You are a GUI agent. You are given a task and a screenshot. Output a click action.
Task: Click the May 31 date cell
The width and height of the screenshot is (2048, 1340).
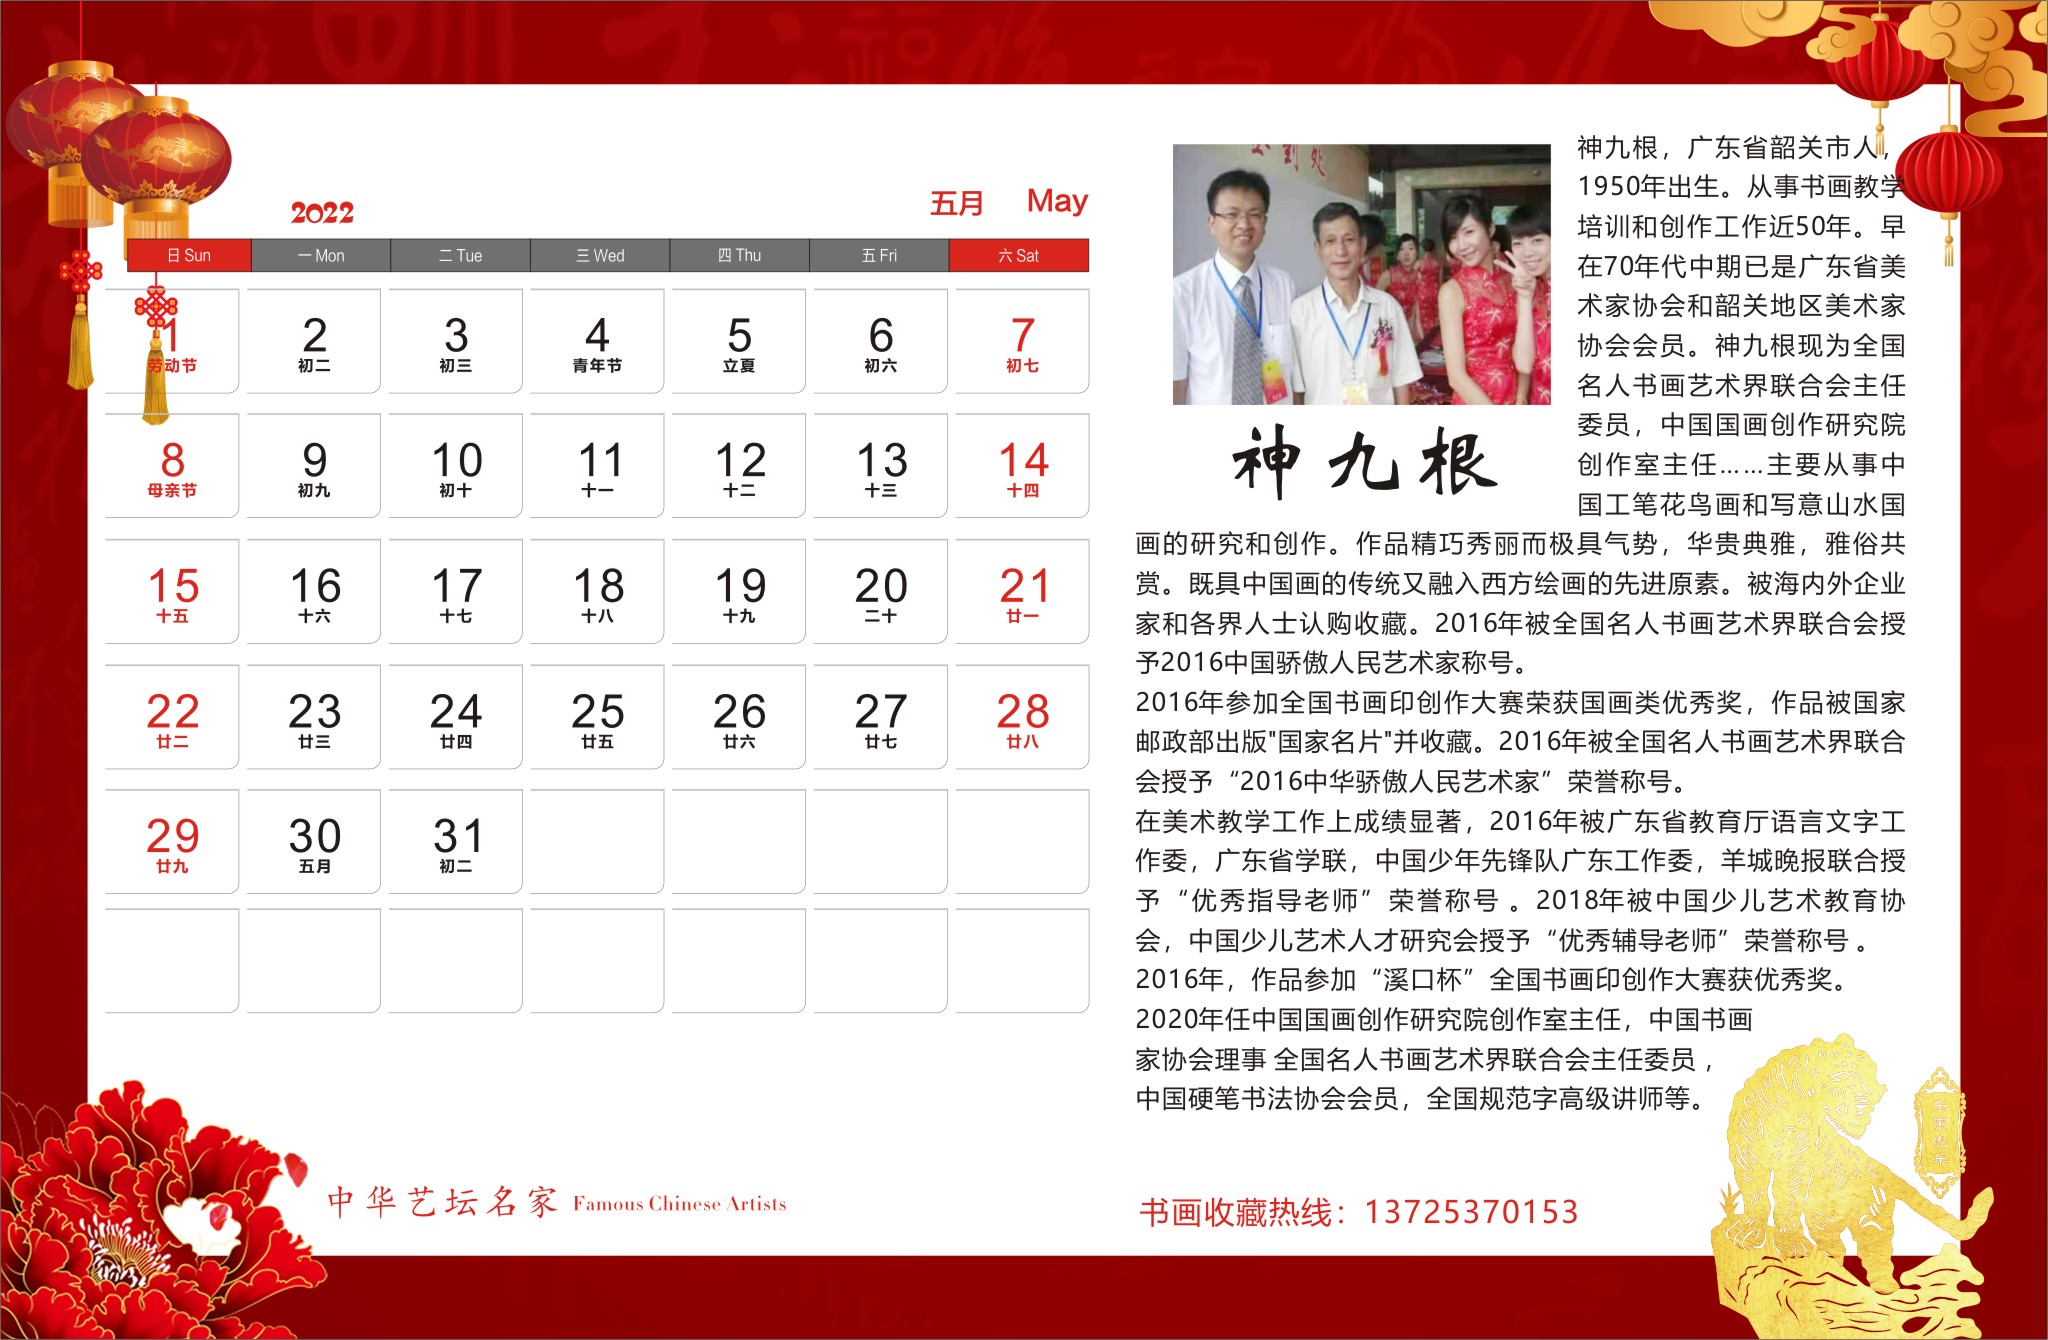pyautogui.click(x=456, y=842)
